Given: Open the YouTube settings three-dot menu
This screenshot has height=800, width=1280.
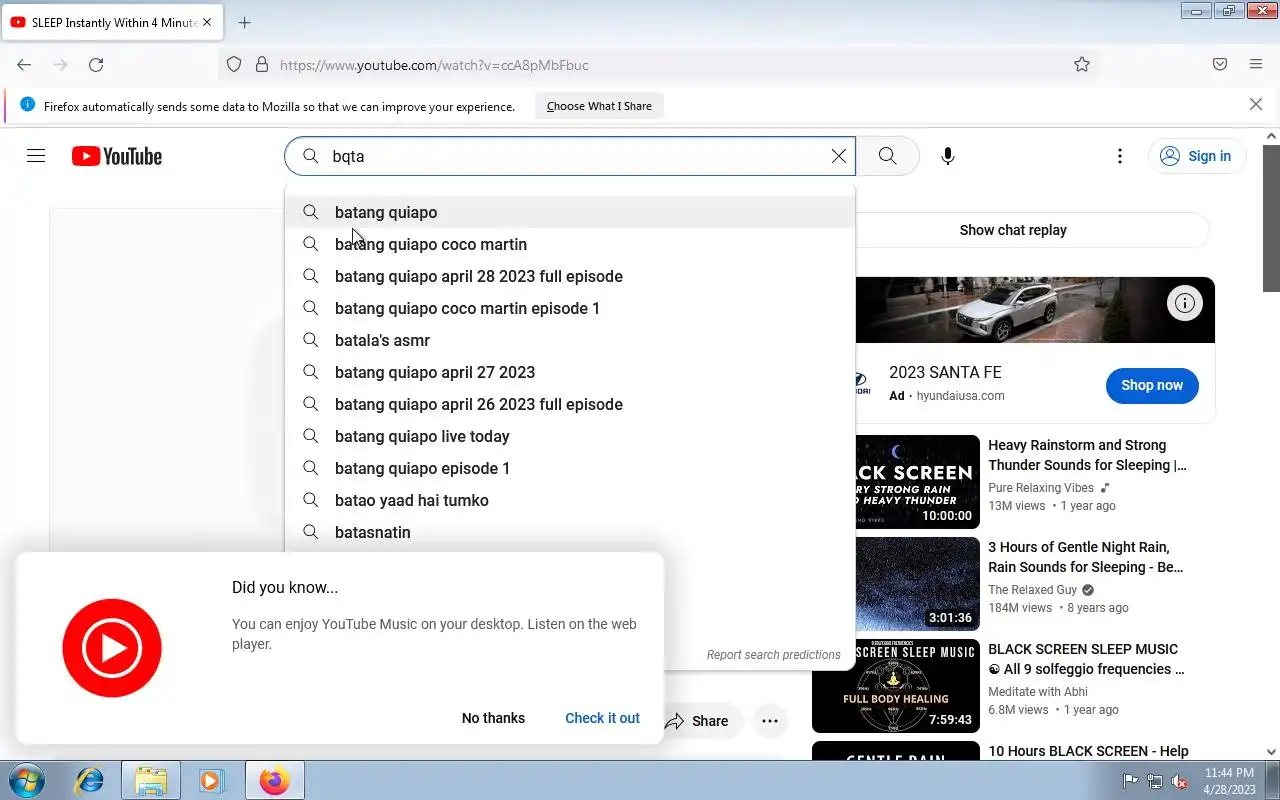Looking at the screenshot, I should 1120,156.
